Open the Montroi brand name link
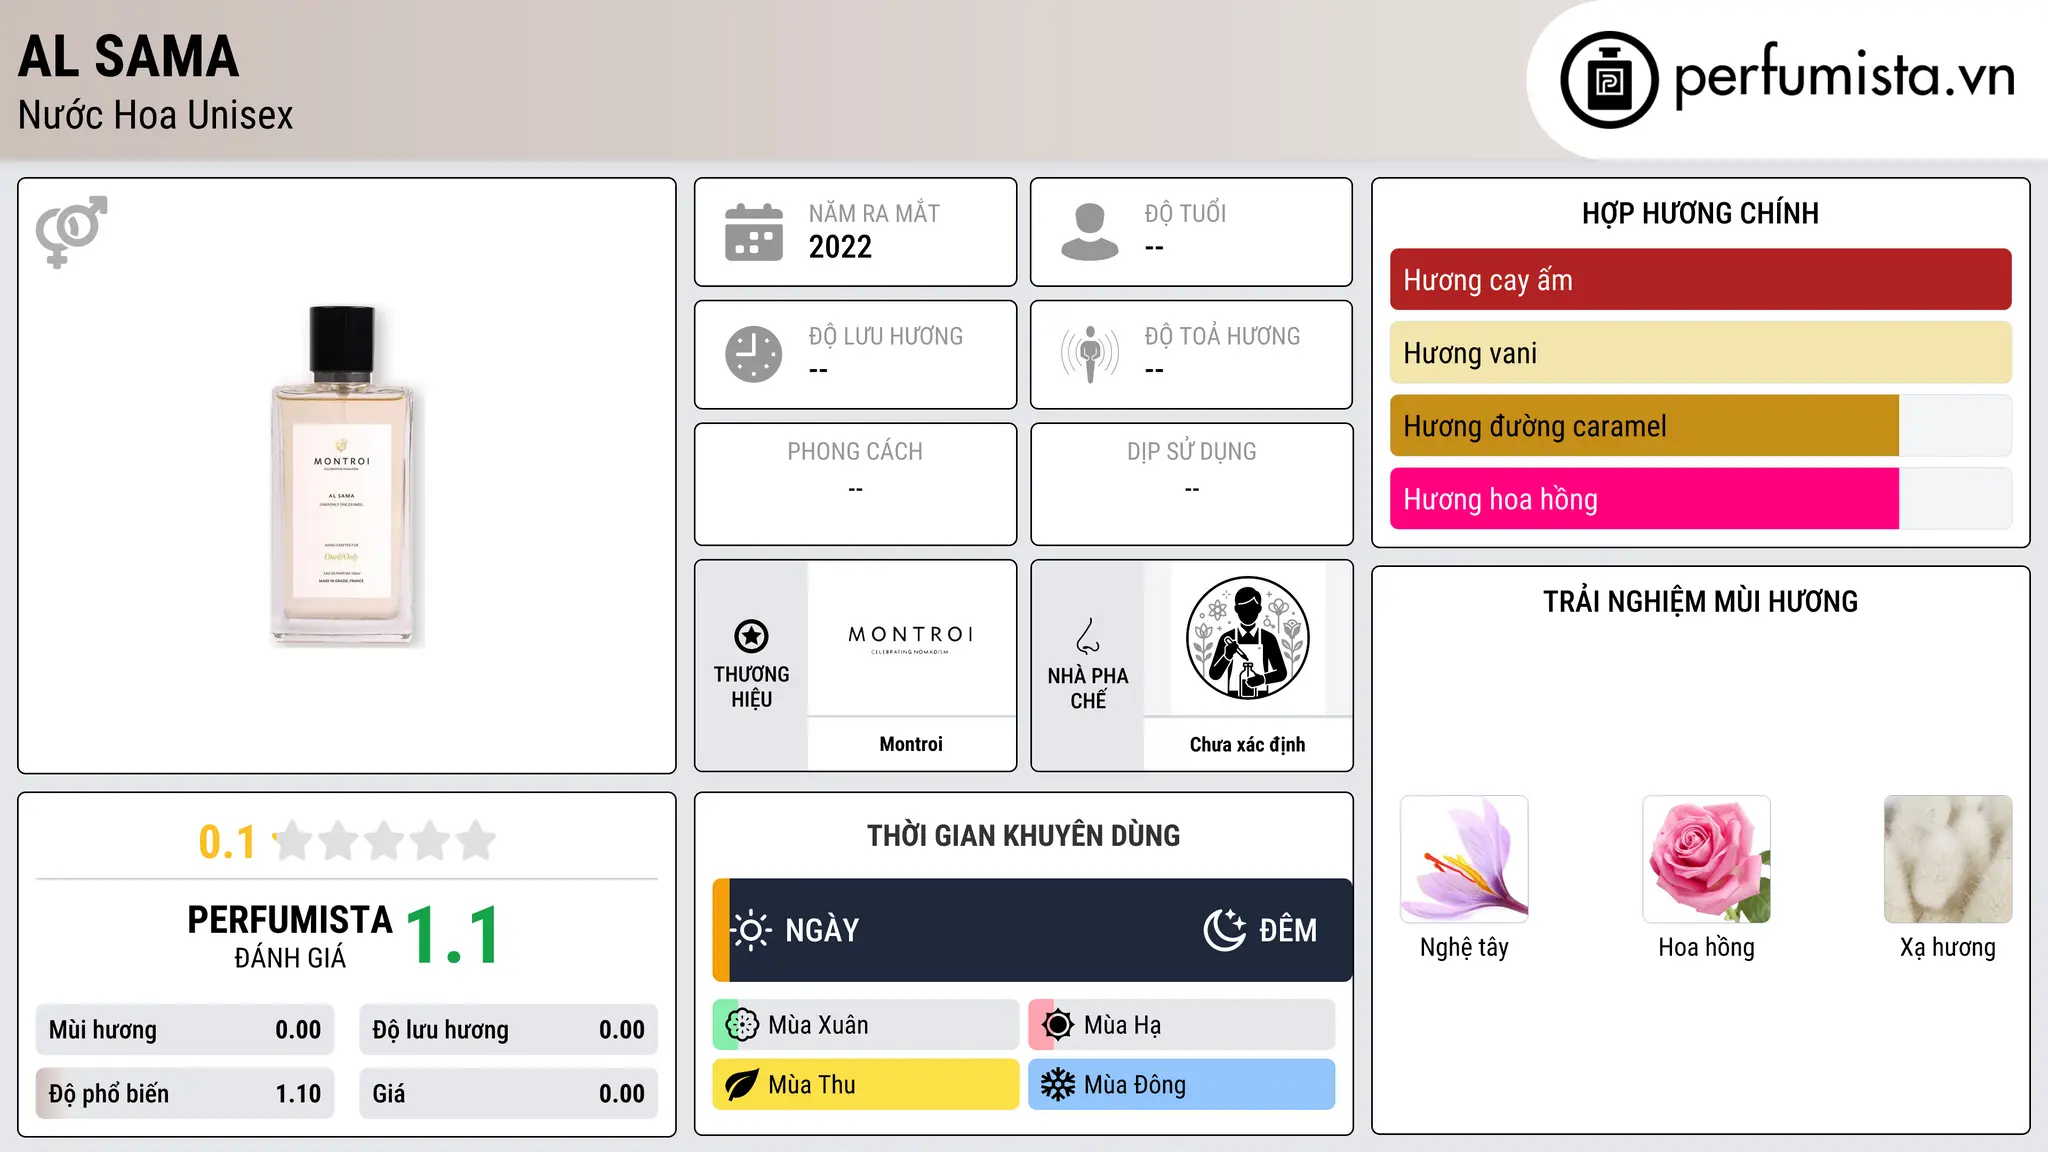 (911, 744)
